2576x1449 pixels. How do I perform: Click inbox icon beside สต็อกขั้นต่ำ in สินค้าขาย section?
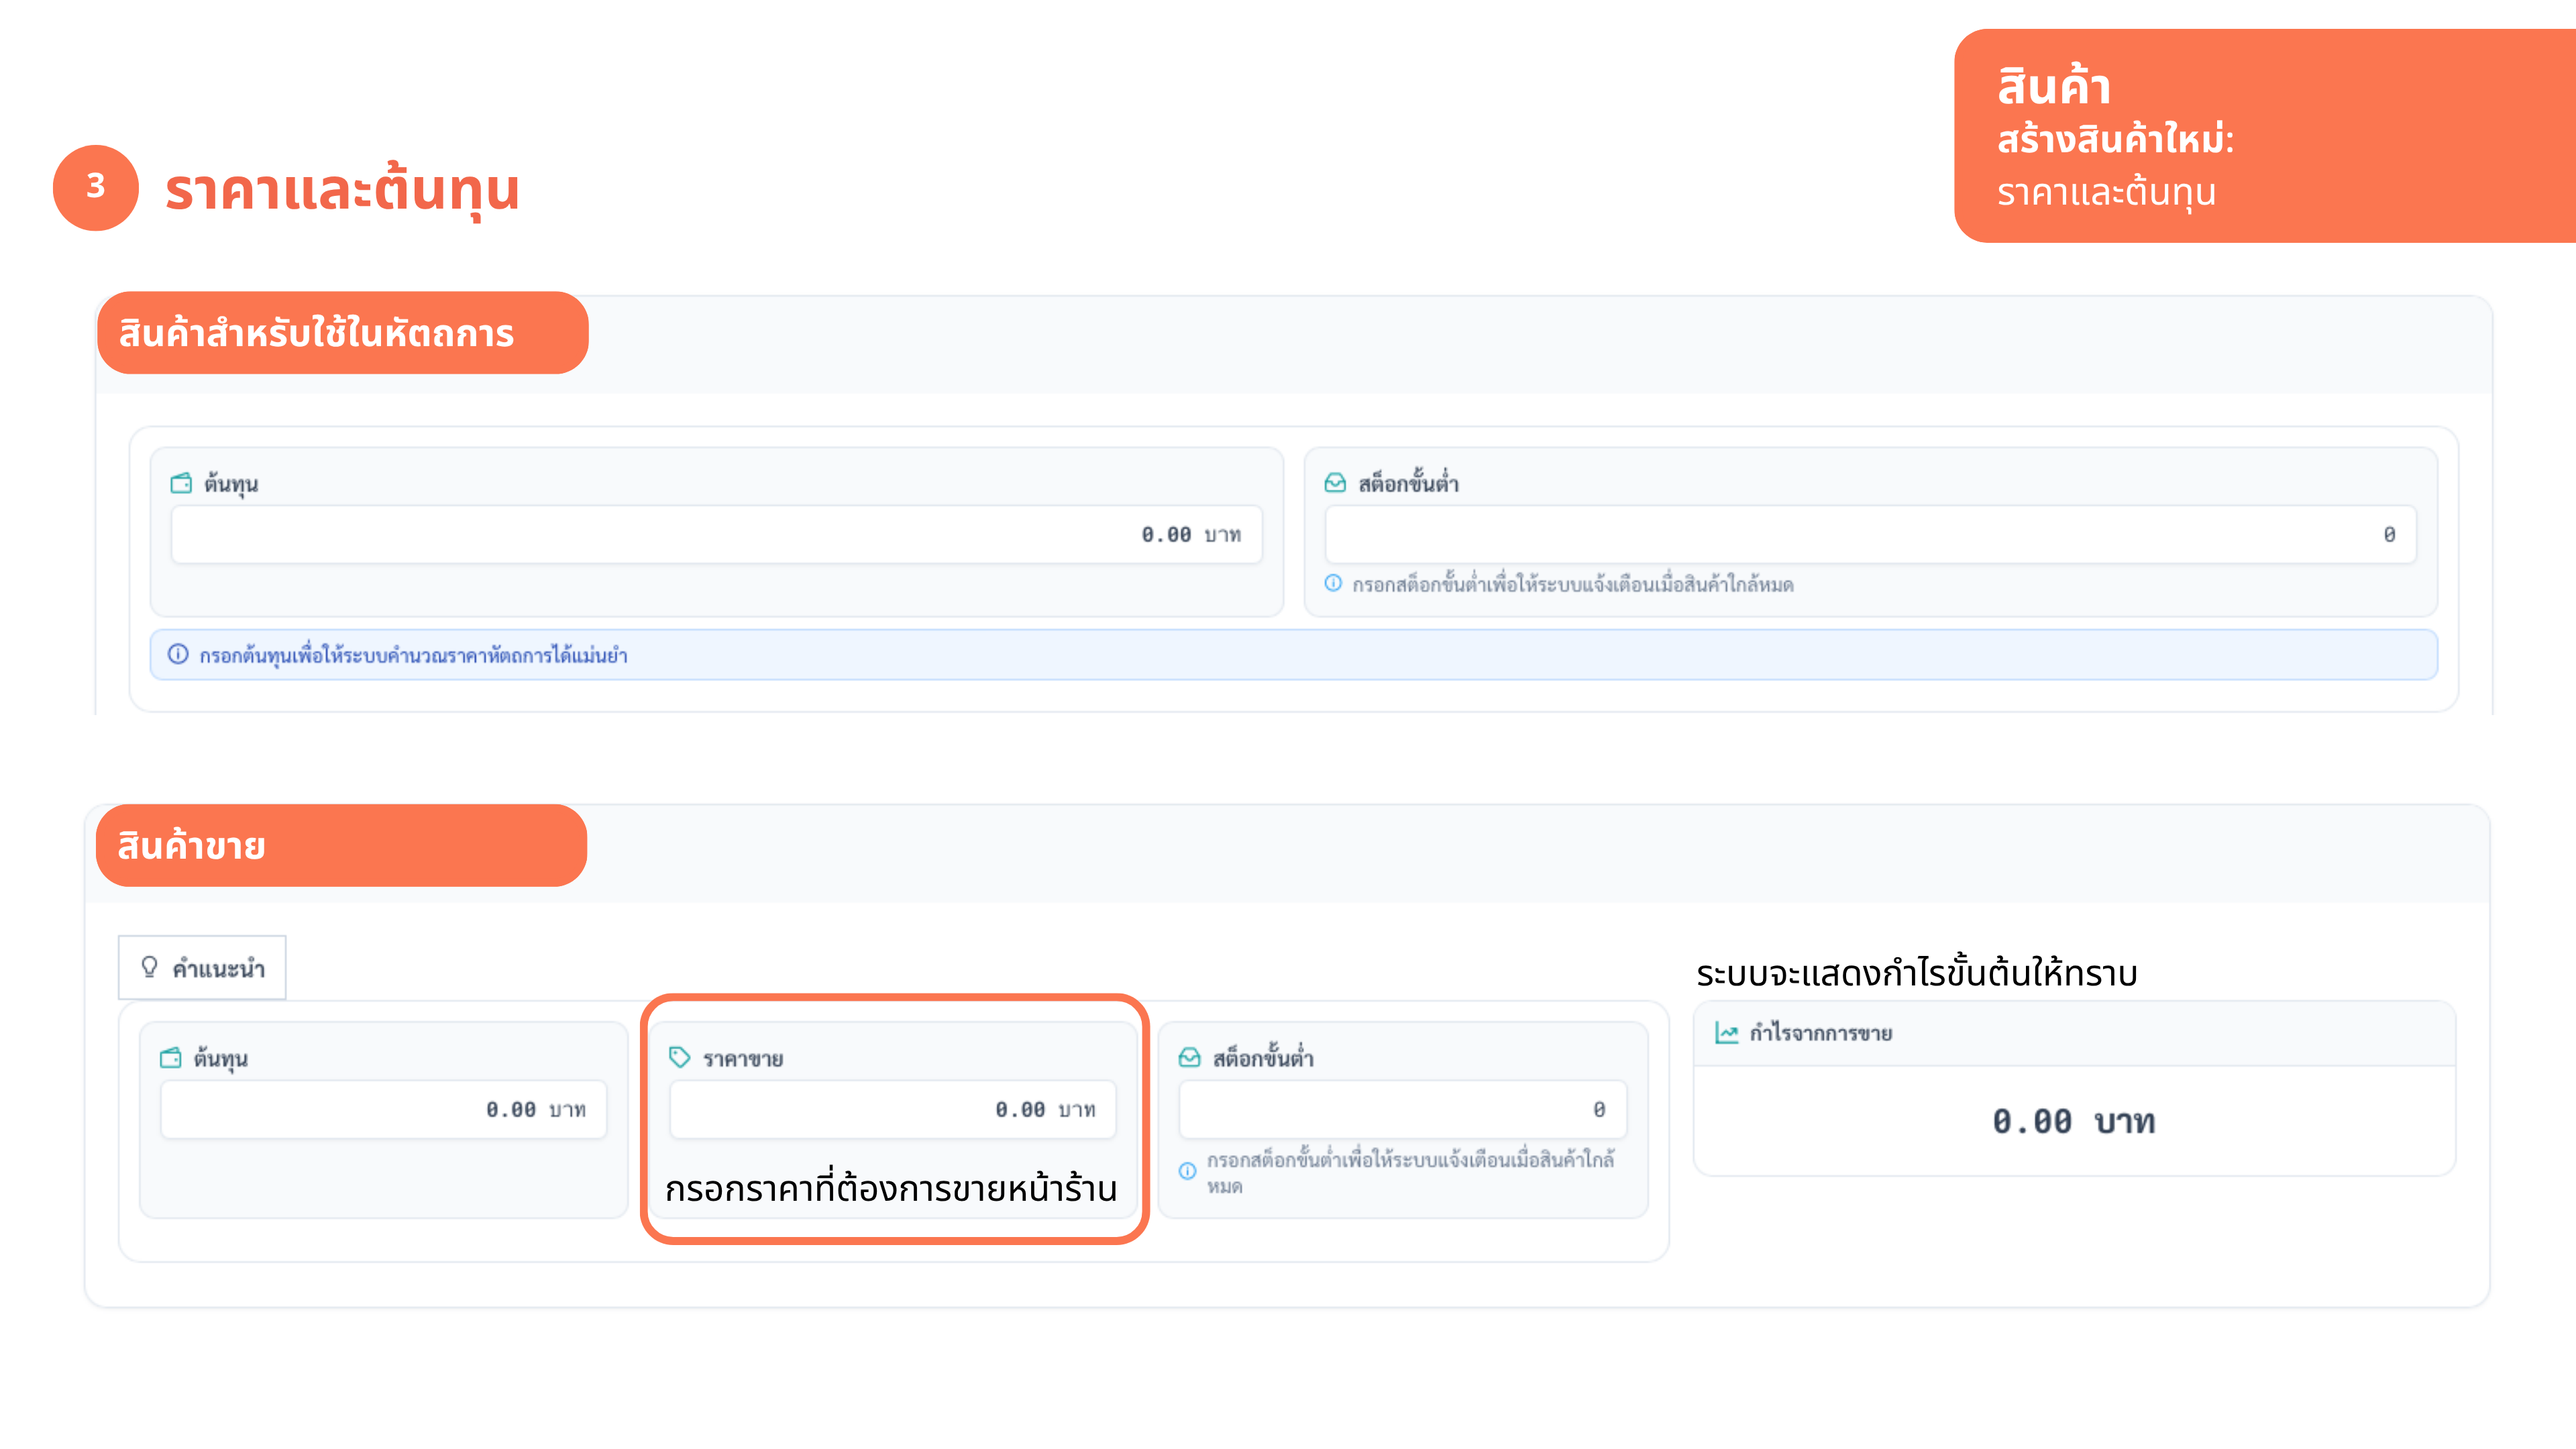click(1190, 1057)
